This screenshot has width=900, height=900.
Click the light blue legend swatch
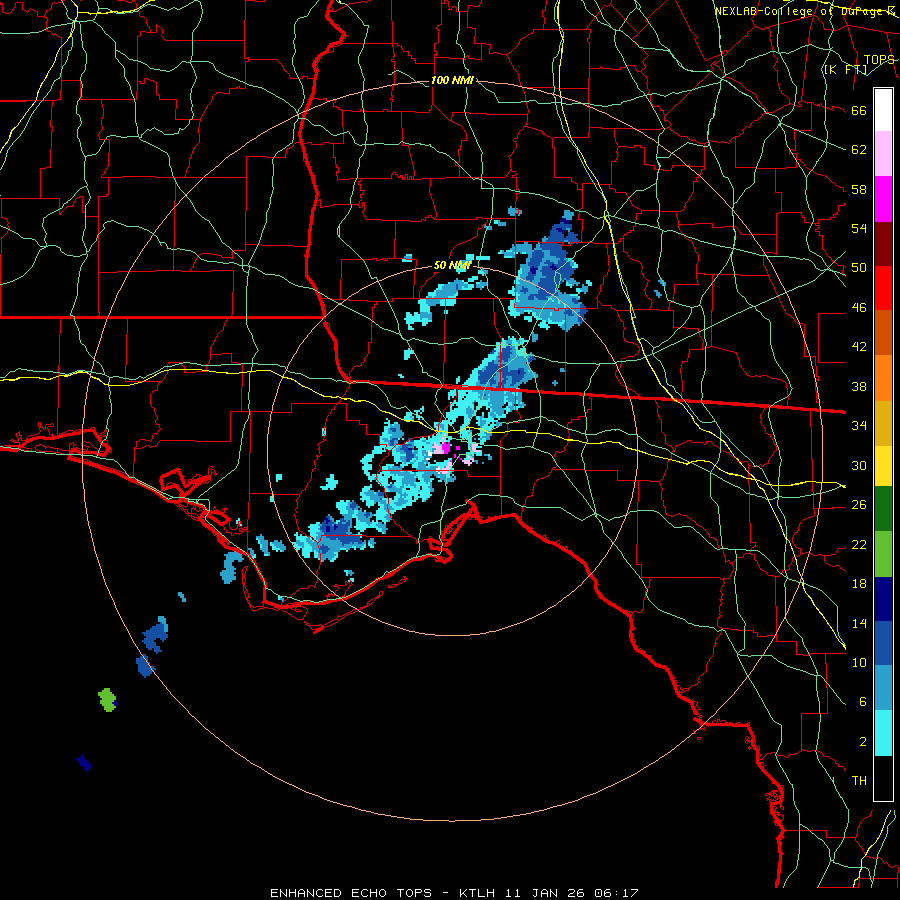coord(883,688)
